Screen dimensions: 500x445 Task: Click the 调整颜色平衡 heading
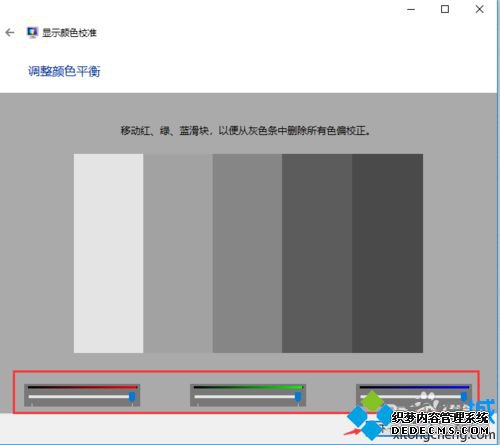click(x=64, y=71)
